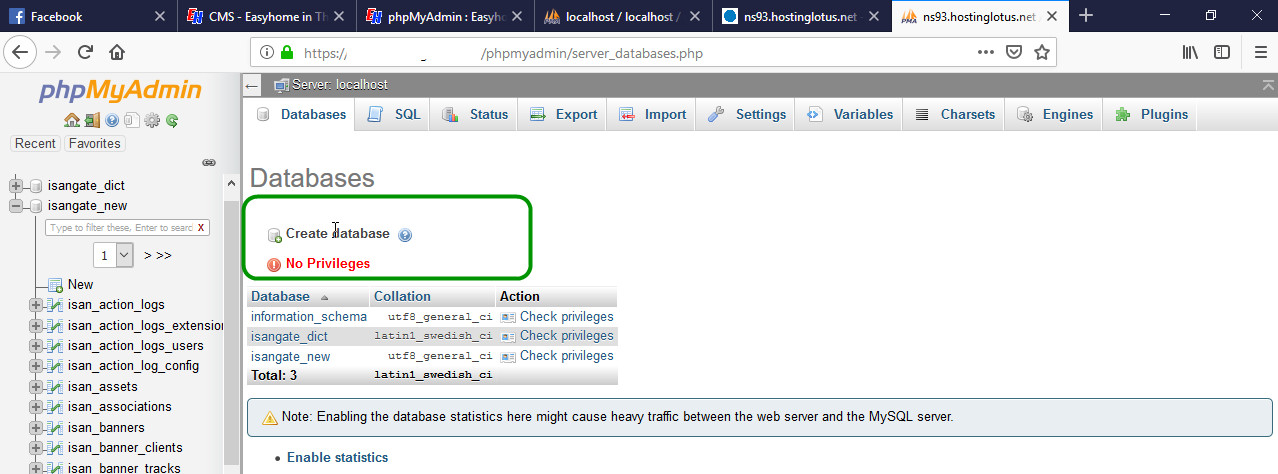Expand isan_action_logs table node
1278x474 pixels.
36,305
